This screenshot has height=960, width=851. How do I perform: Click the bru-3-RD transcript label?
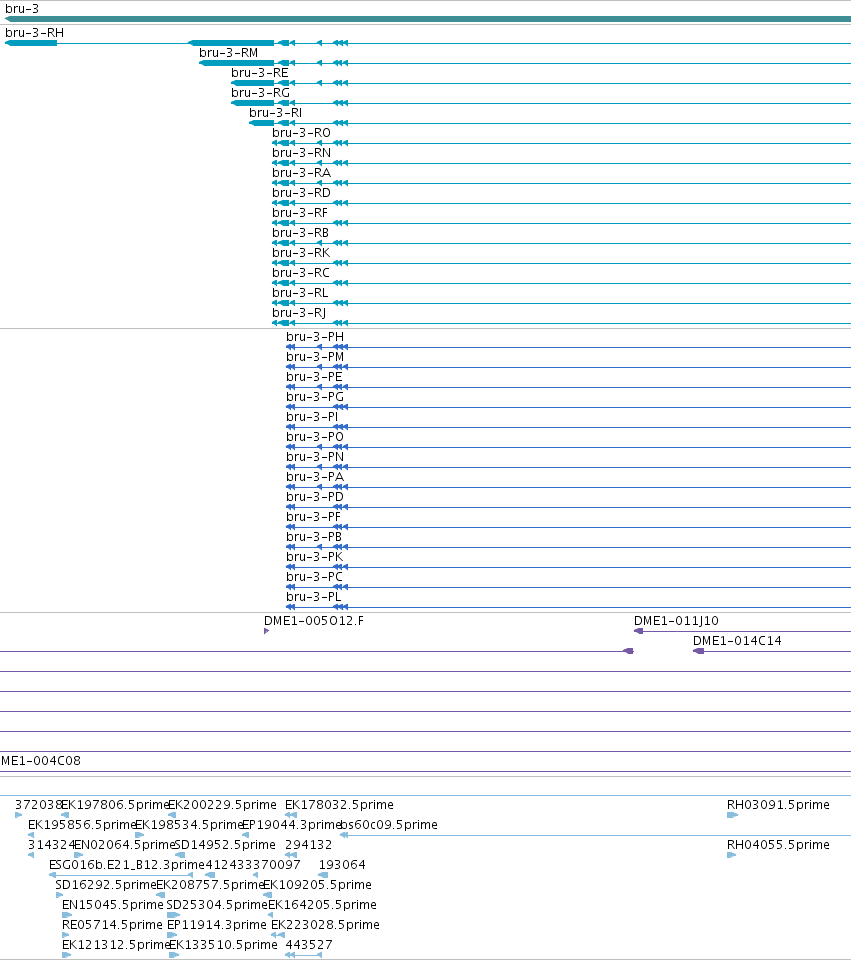click(x=301, y=193)
